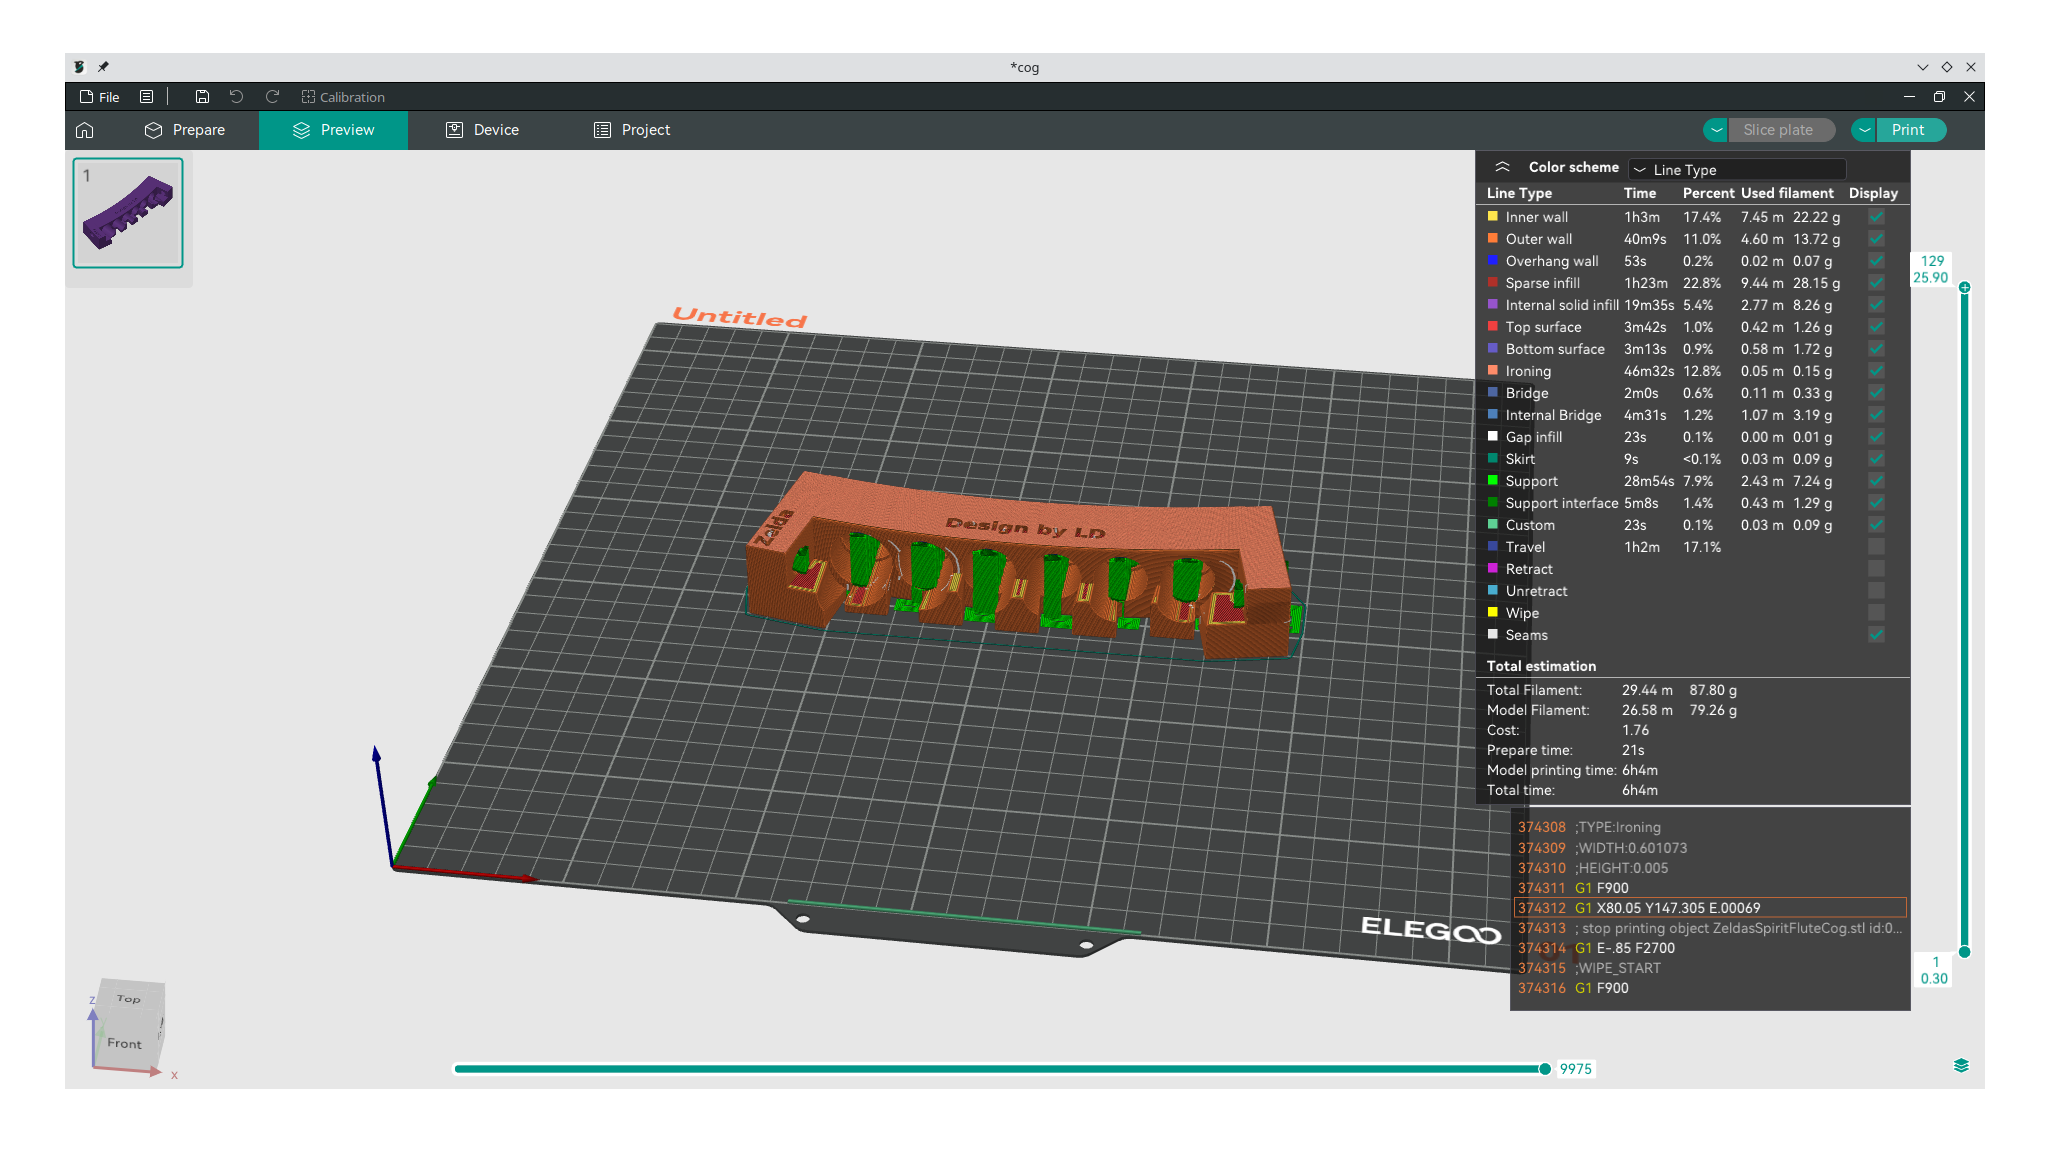Click the Project tab list icon
2050x1166 pixels.
pos(602,130)
